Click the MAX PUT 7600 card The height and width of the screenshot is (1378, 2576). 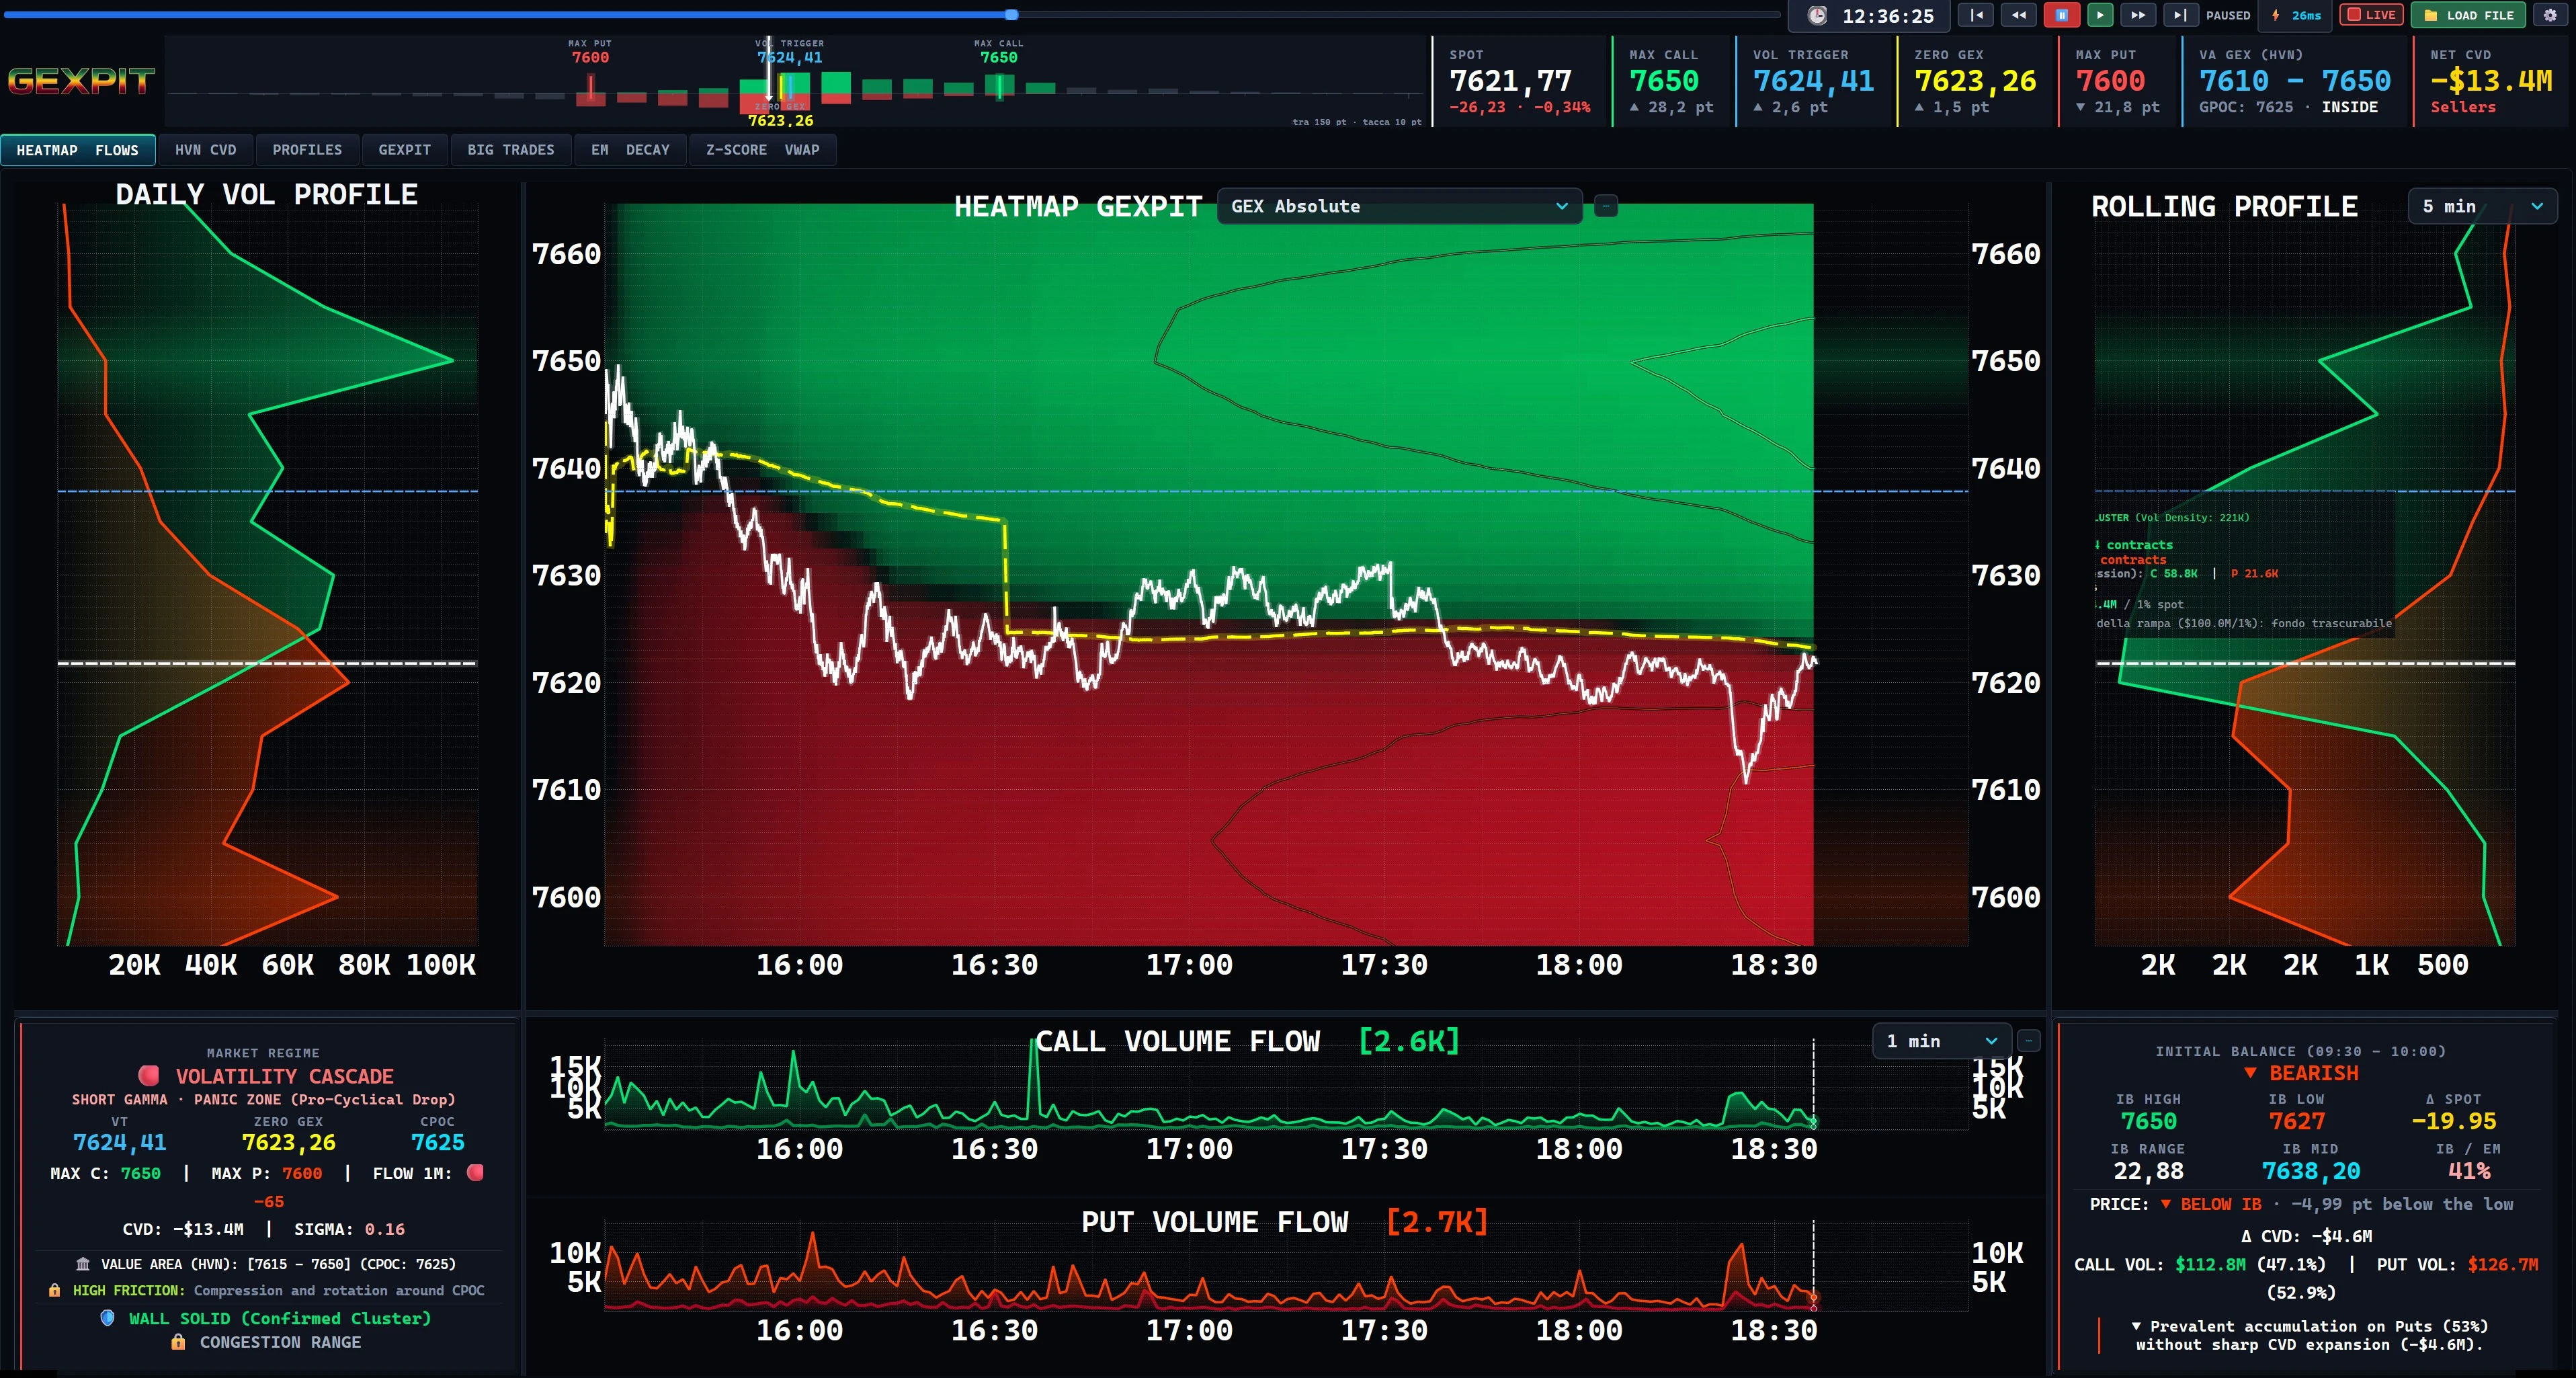(x=2118, y=81)
